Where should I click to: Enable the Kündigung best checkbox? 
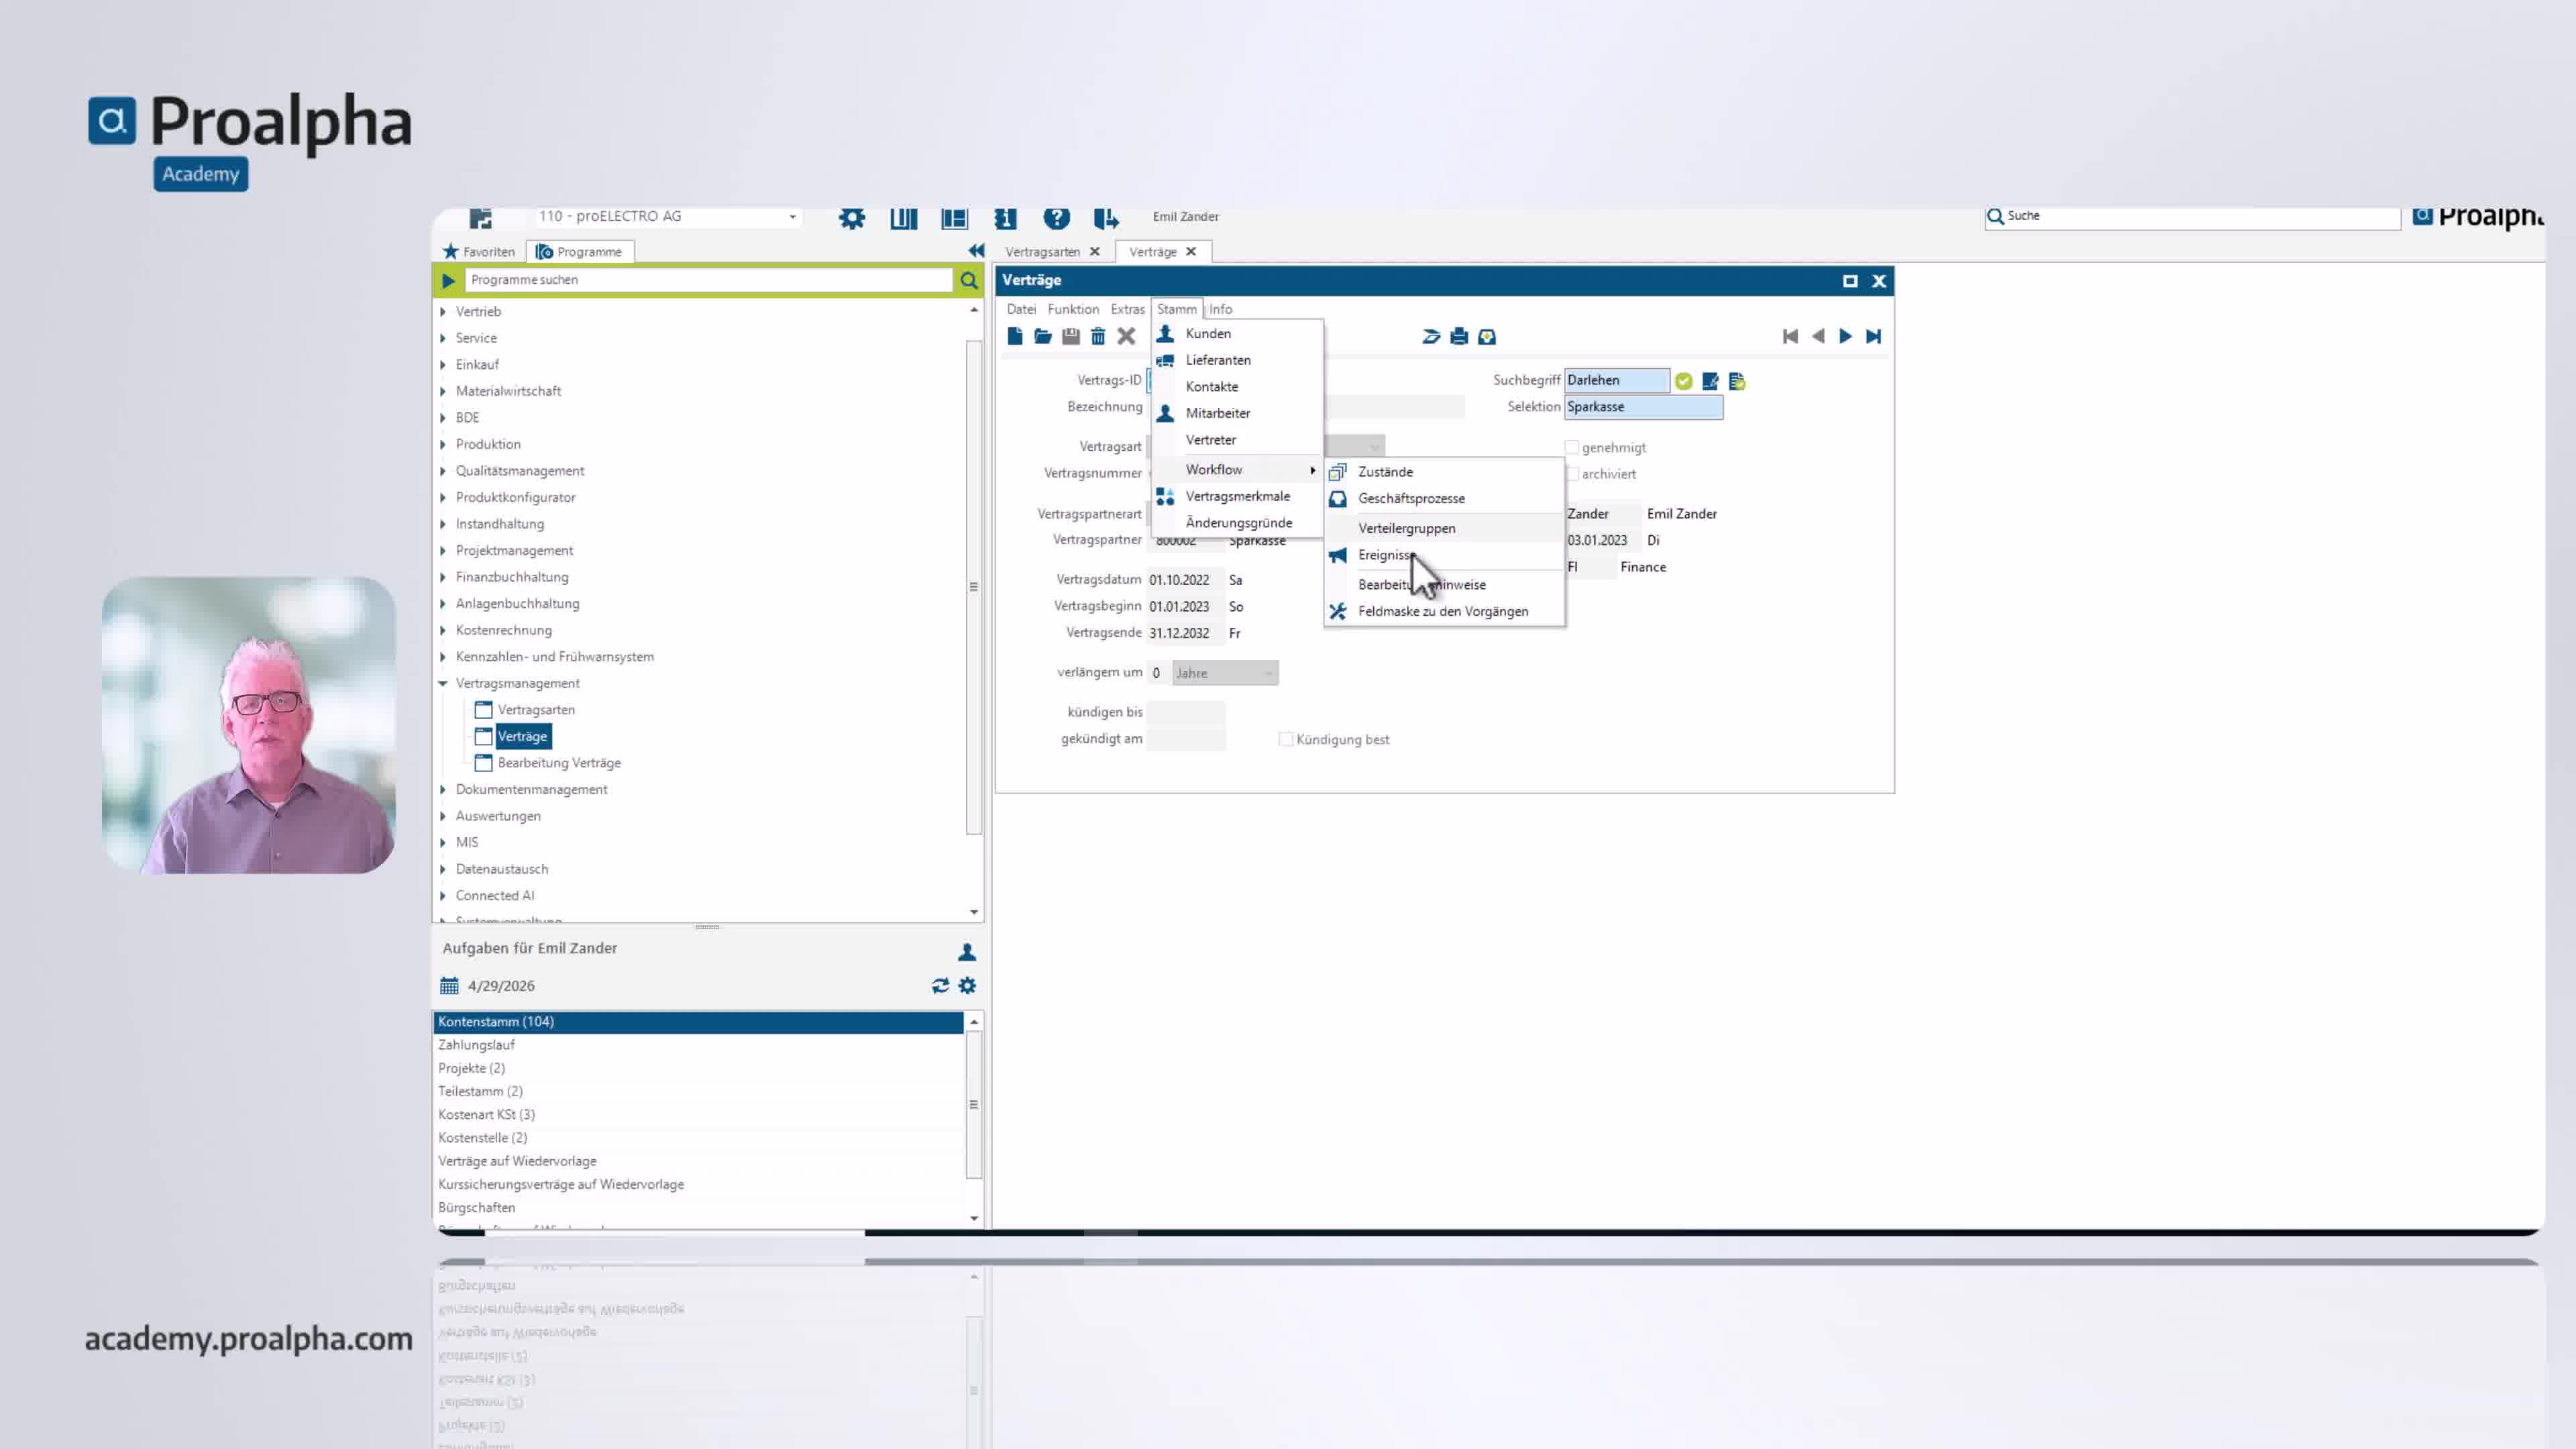click(1286, 739)
